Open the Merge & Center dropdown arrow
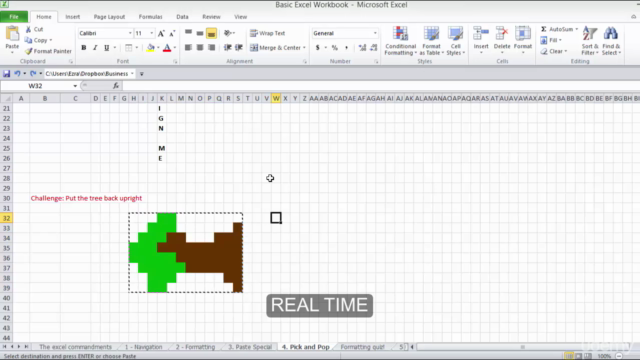 coord(304,48)
